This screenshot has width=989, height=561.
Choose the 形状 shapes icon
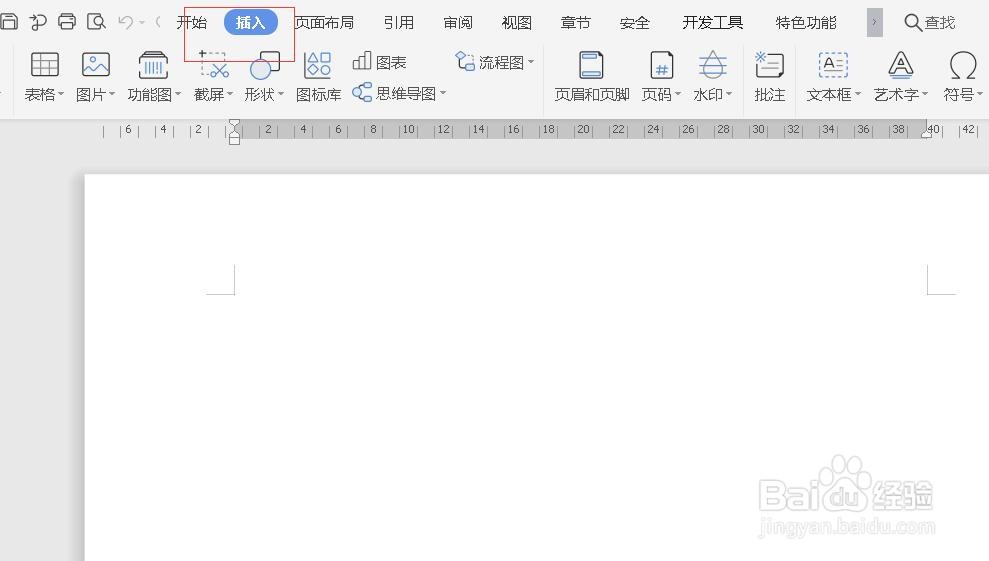(265, 65)
